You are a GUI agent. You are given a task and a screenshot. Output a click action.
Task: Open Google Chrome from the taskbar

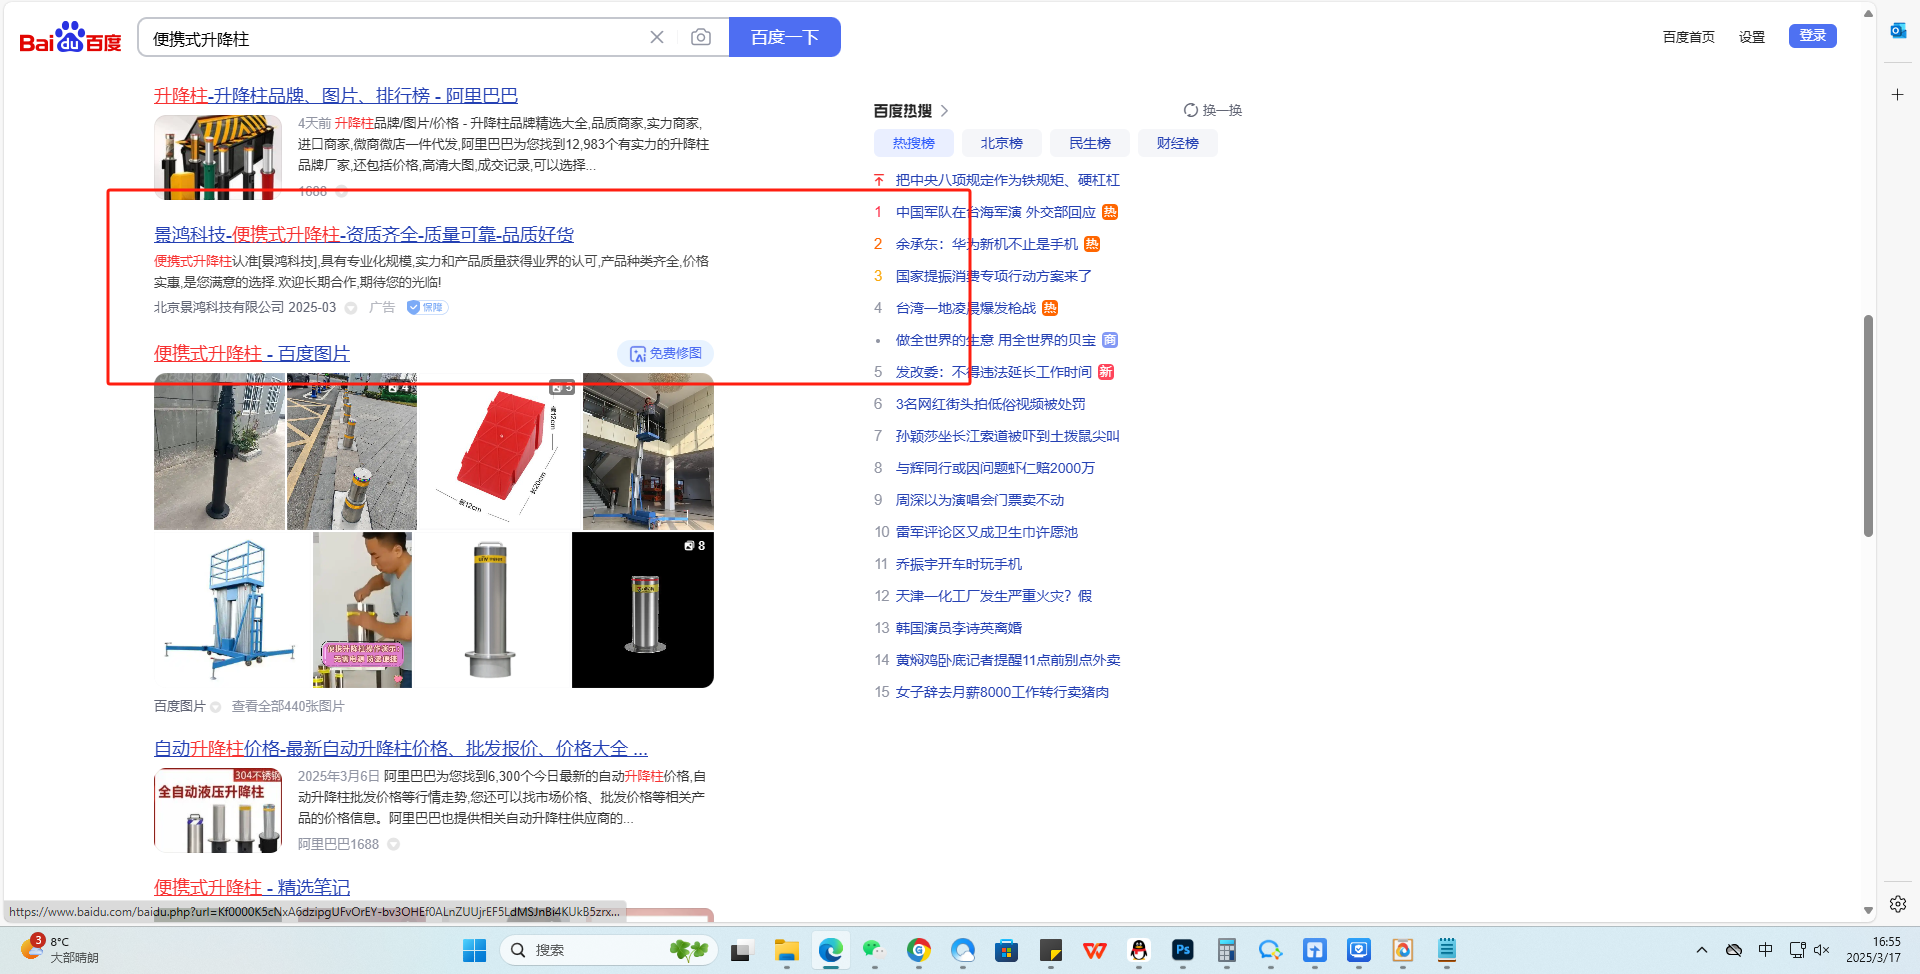919,950
